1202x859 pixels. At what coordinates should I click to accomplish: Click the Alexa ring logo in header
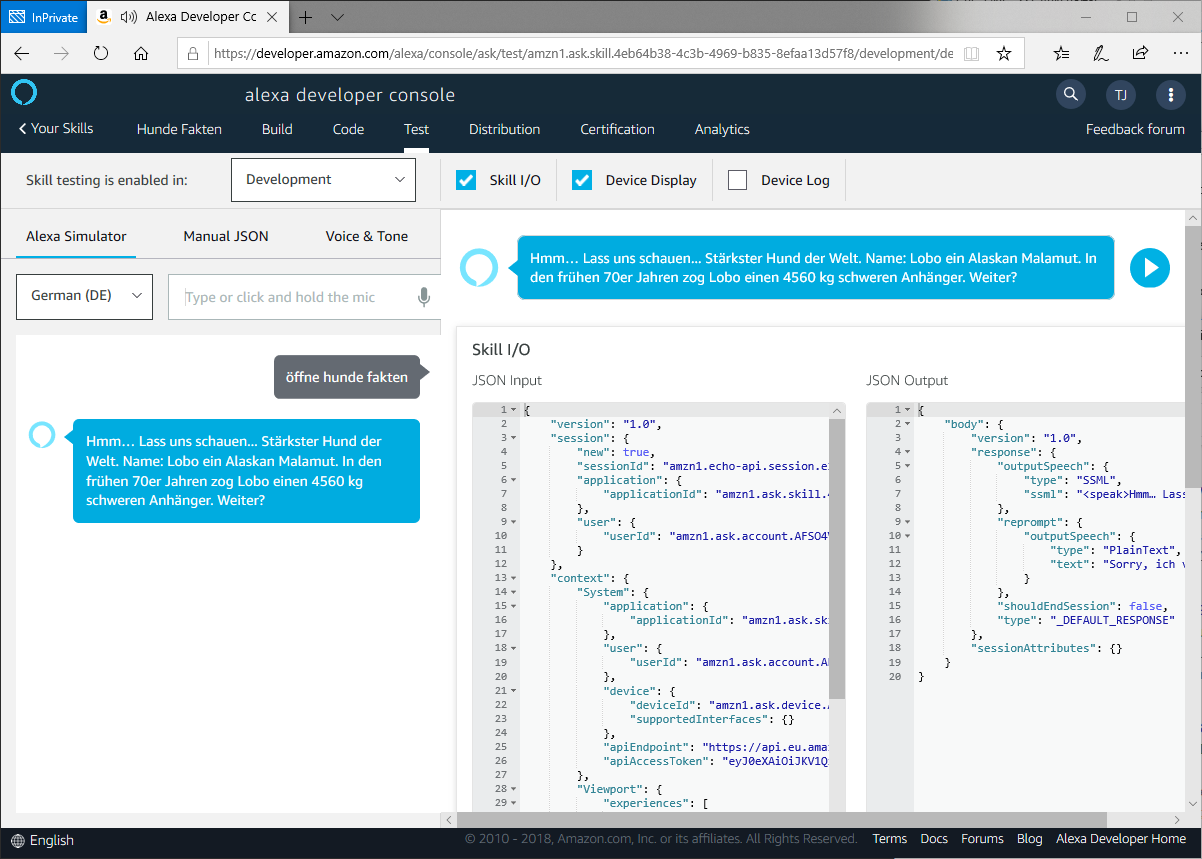pyautogui.click(x=24, y=94)
